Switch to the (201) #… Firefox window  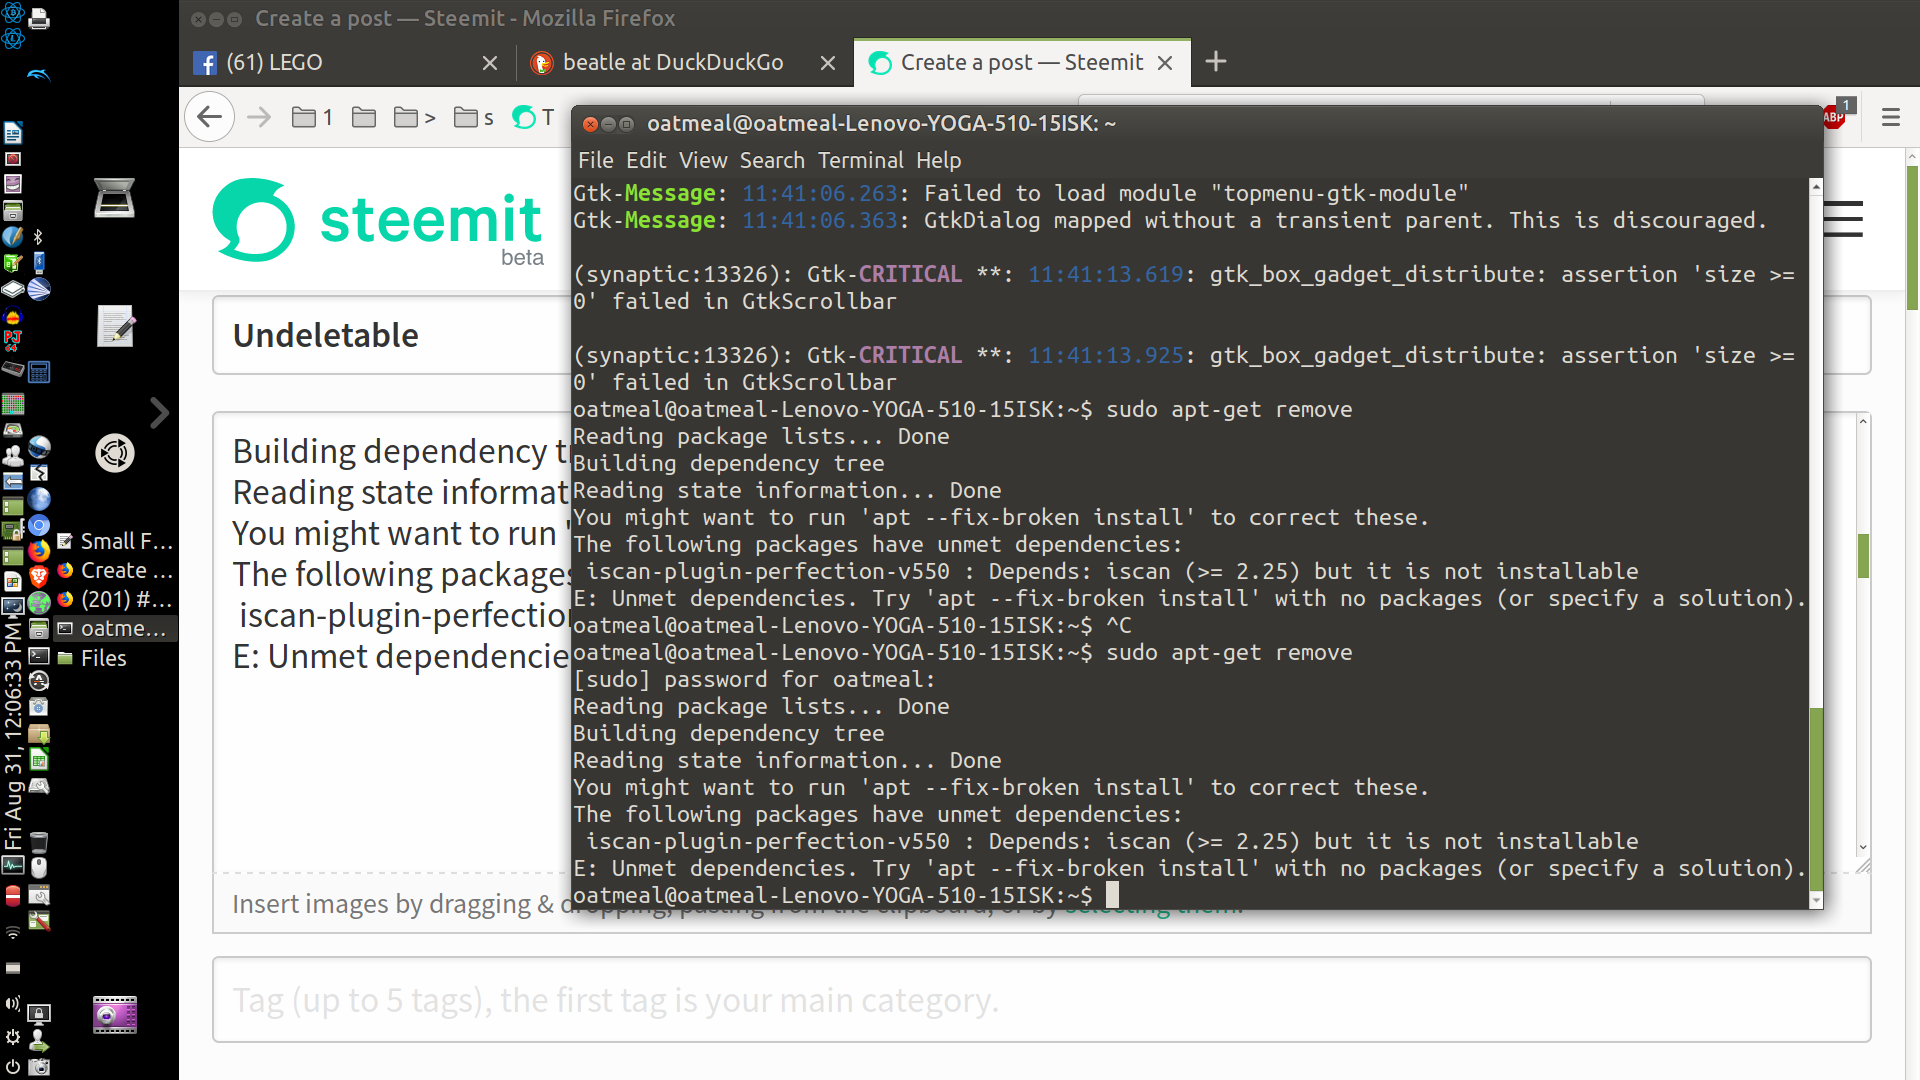pyautogui.click(x=116, y=599)
